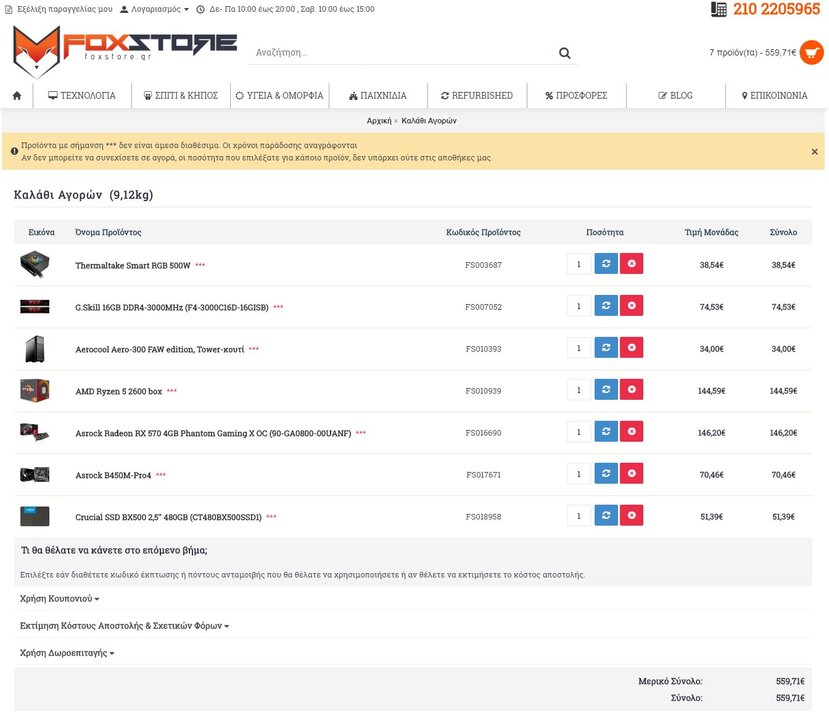The height and width of the screenshot is (720, 829).
Task: Click Καλάθι Αγορών breadcrumb link
Action: (x=429, y=121)
